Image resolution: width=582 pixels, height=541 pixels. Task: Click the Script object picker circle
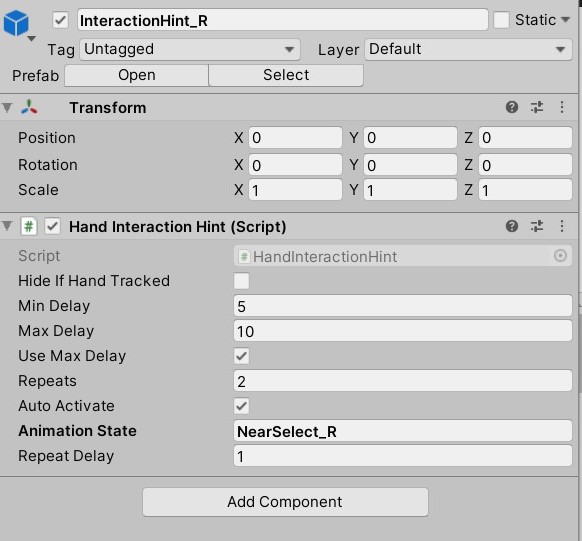click(560, 256)
